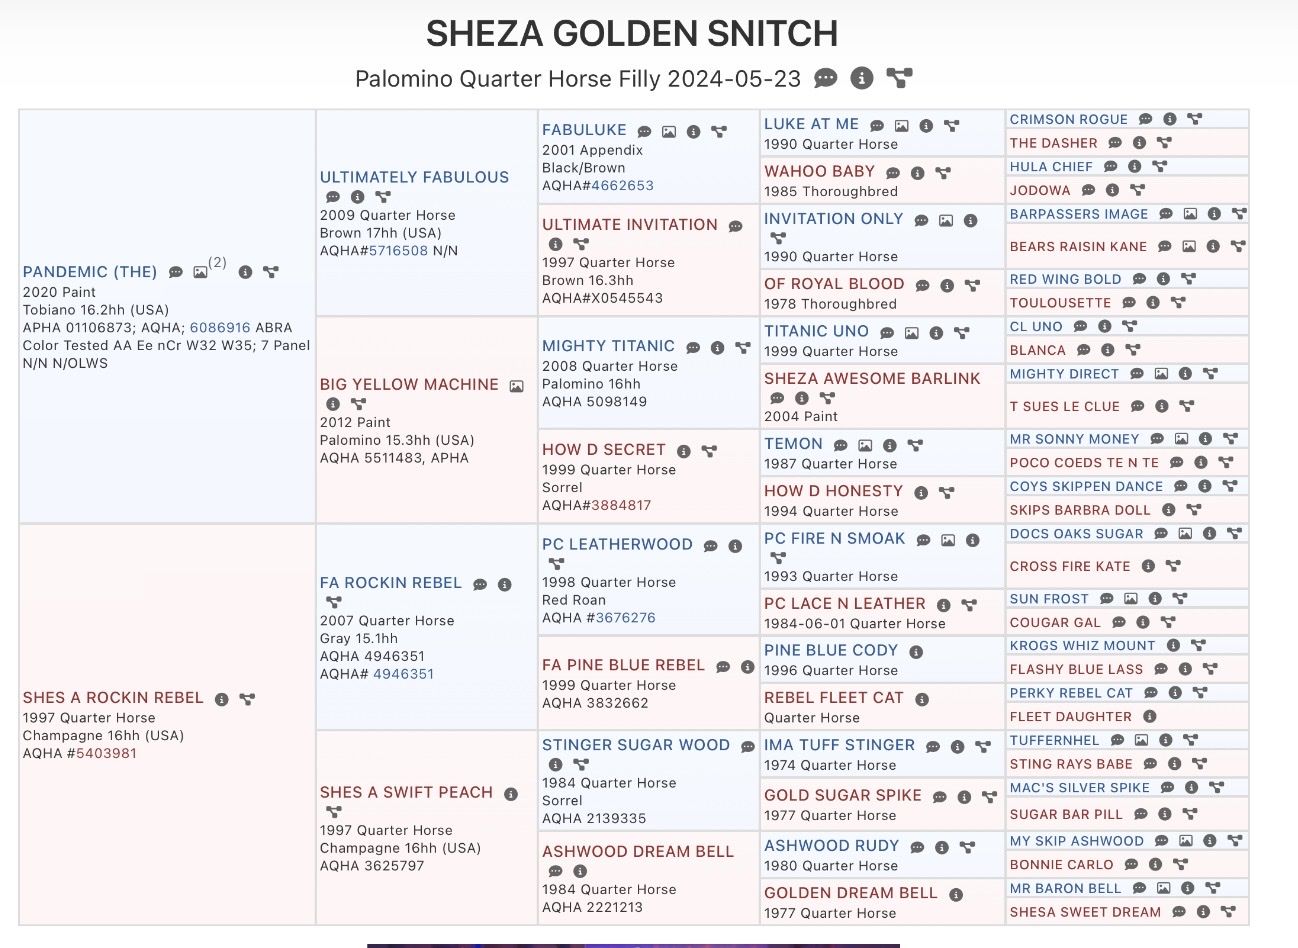Show info icon for Golden Dream Bell

pyautogui.click(x=956, y=894)
